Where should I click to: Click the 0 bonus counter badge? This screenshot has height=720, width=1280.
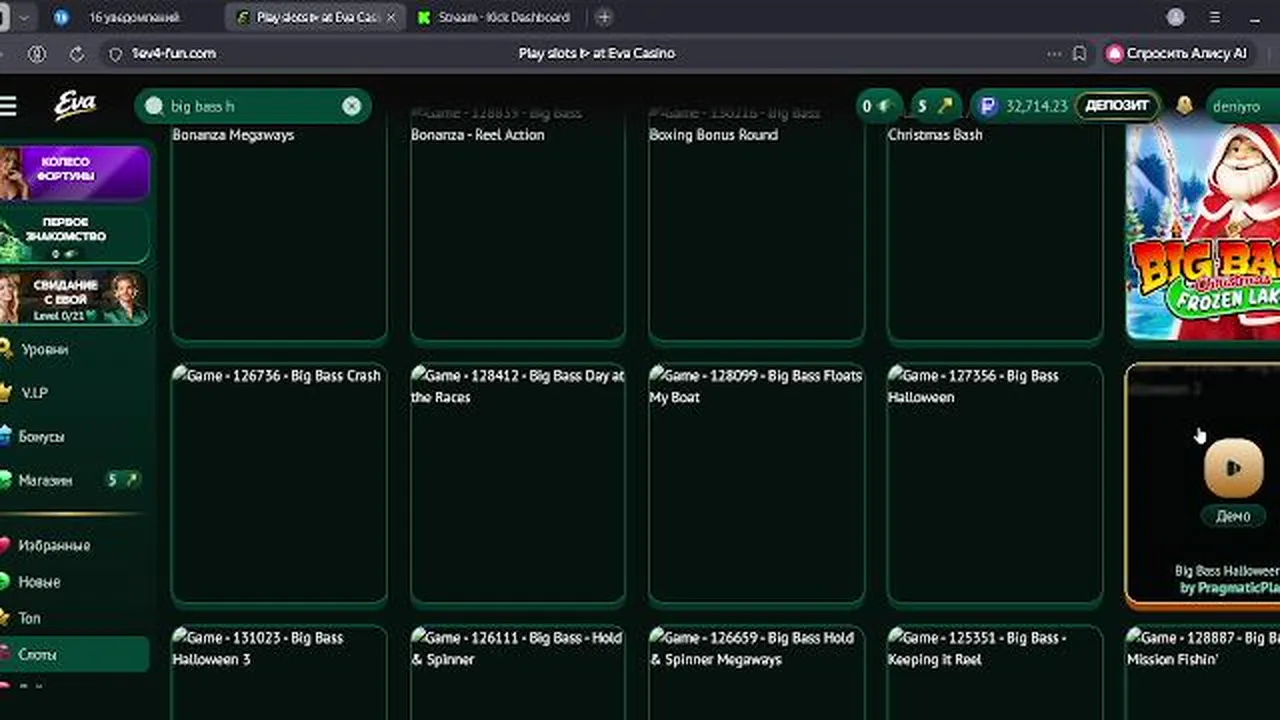878,106
